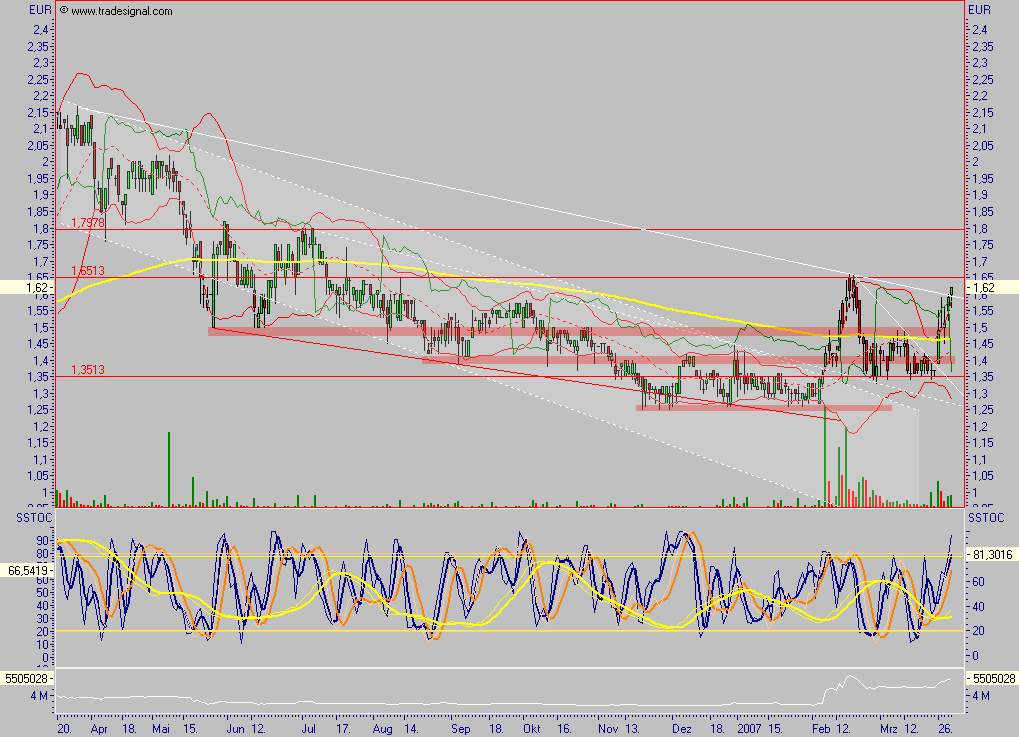Click the EUR label at top right axis
The width and height of the screenshot is (1019, 737).
981,9
